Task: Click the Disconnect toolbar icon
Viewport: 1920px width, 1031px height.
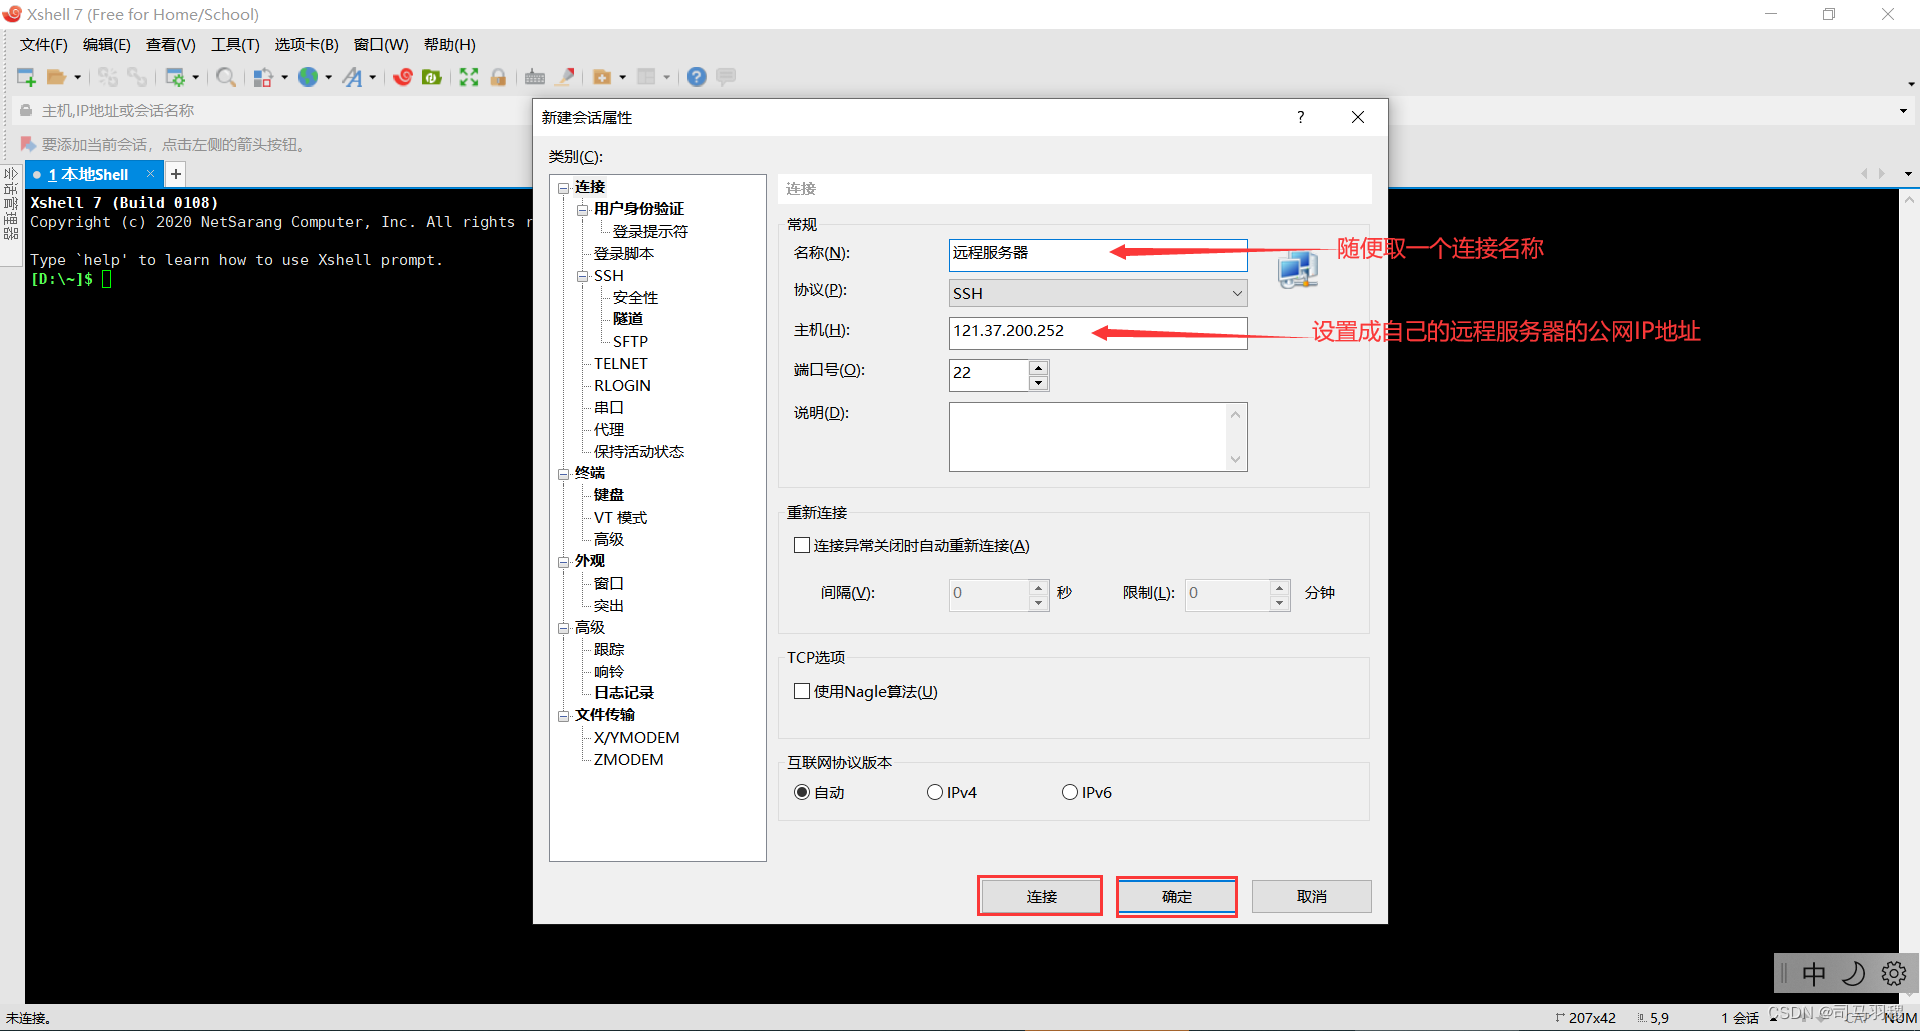Action: click(x=108, y=77)
